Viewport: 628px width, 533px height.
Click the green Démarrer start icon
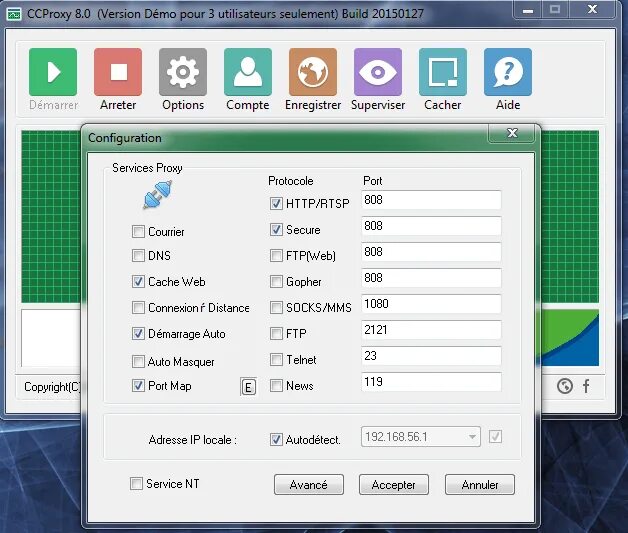point(53,72)
